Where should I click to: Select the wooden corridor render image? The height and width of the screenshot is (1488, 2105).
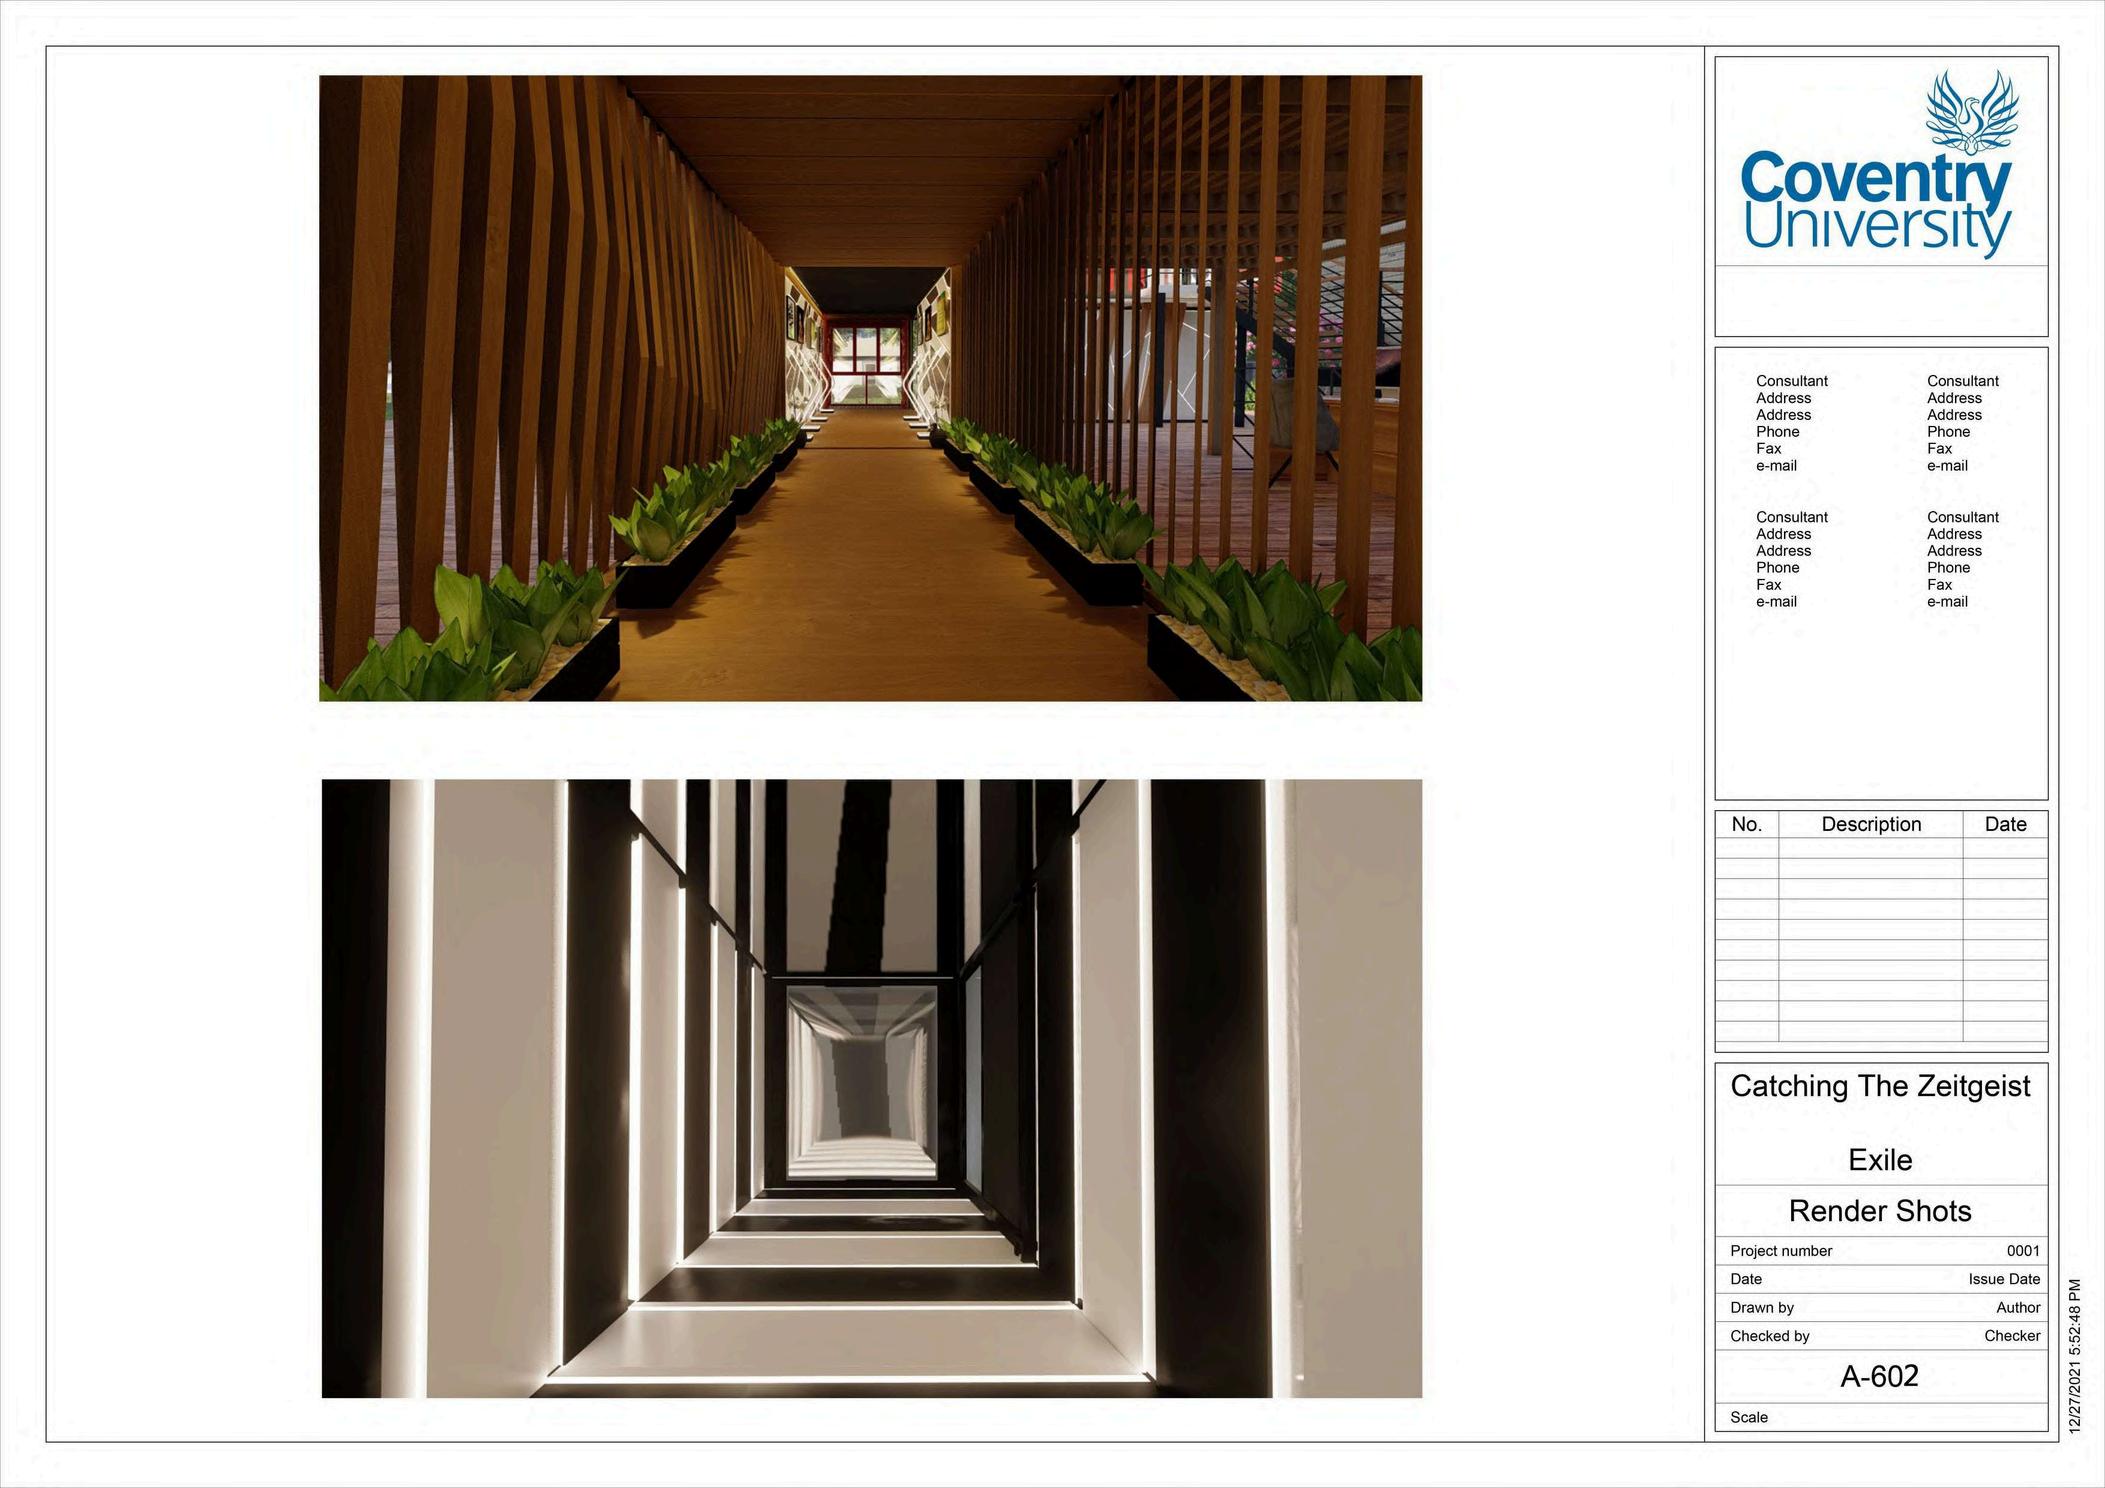point(870,388)
